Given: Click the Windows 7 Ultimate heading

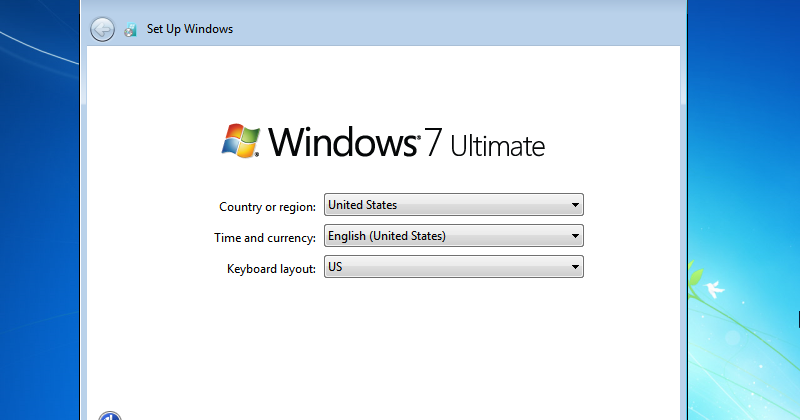Looking at the screenshot, I should click(x=407, y=142).
